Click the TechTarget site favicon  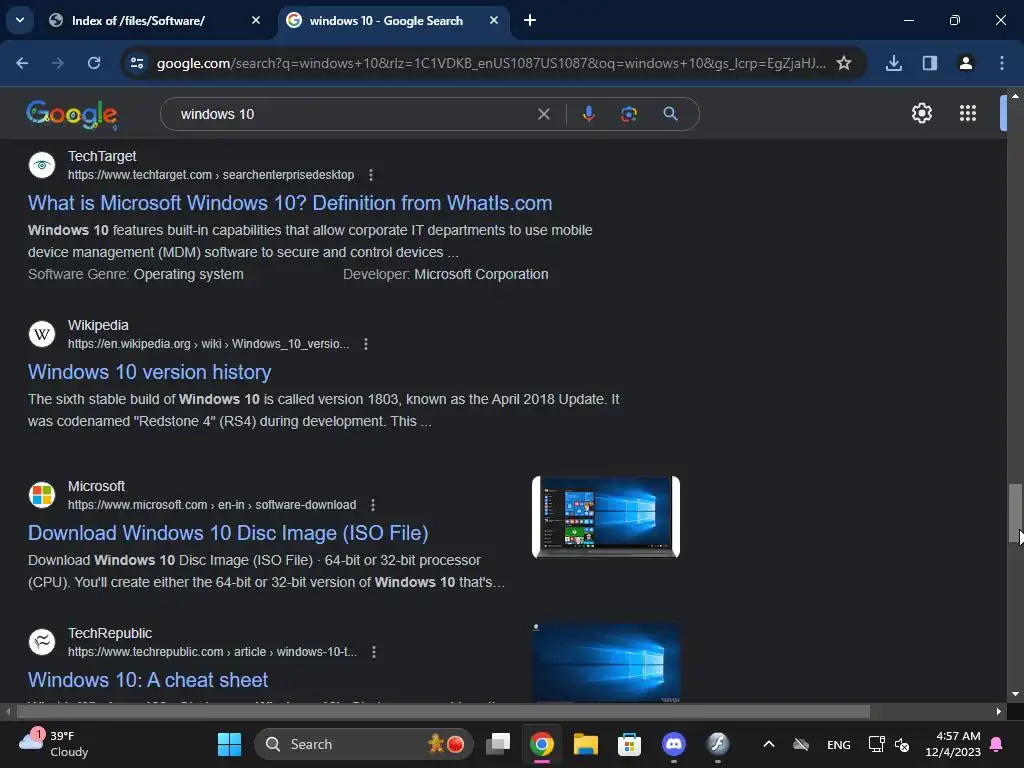coord(42,165)
